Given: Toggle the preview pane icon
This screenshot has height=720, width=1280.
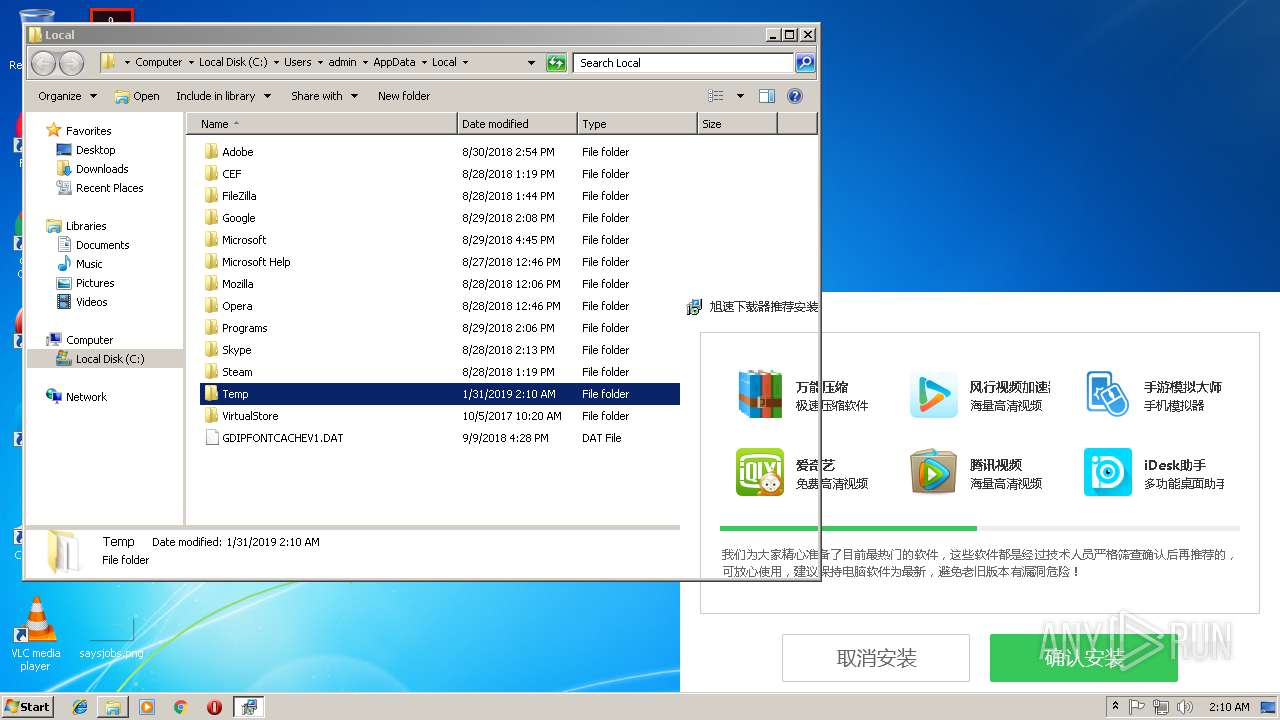Looking at the screenshot, I should 767,96.
